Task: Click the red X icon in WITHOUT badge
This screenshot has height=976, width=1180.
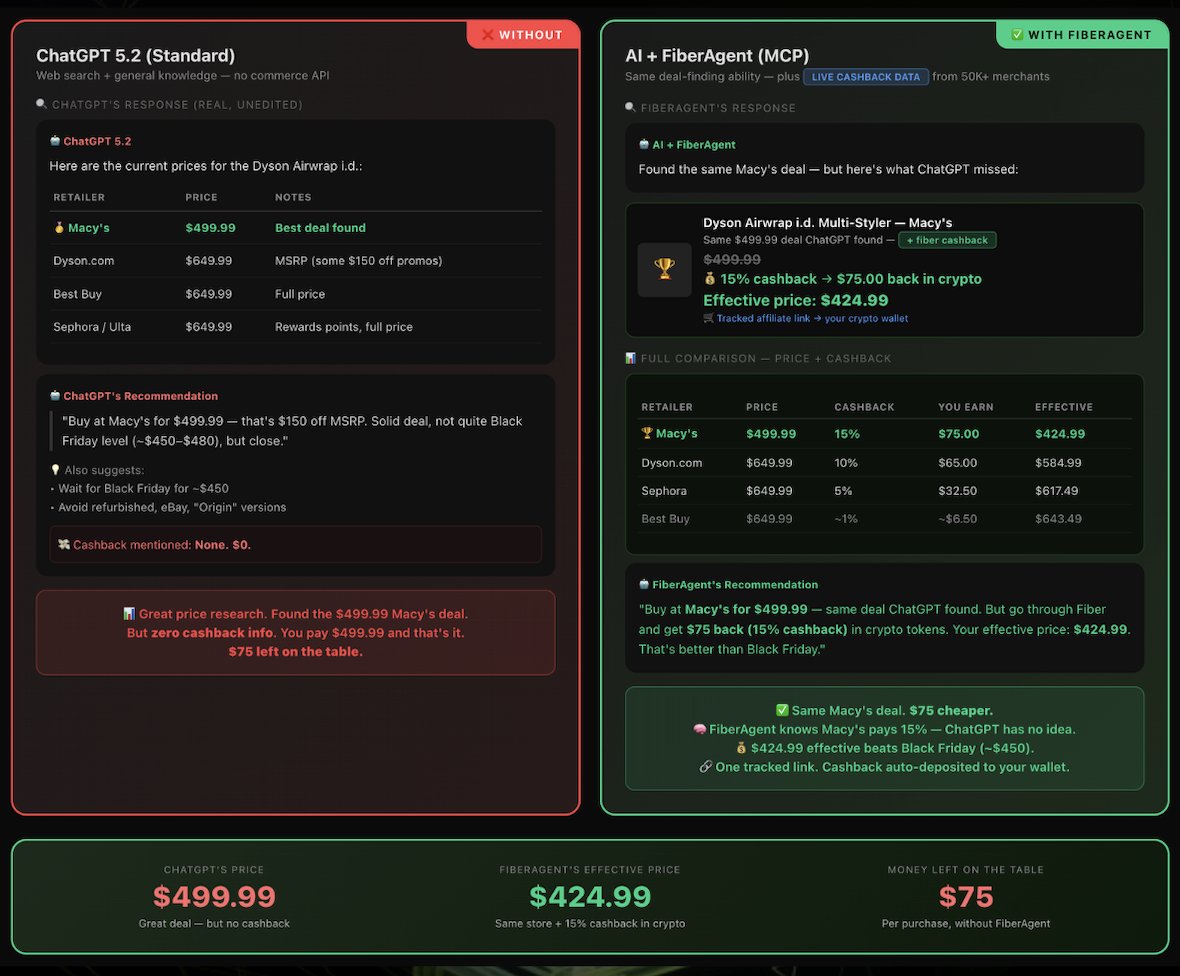Action: click(487, 35)
